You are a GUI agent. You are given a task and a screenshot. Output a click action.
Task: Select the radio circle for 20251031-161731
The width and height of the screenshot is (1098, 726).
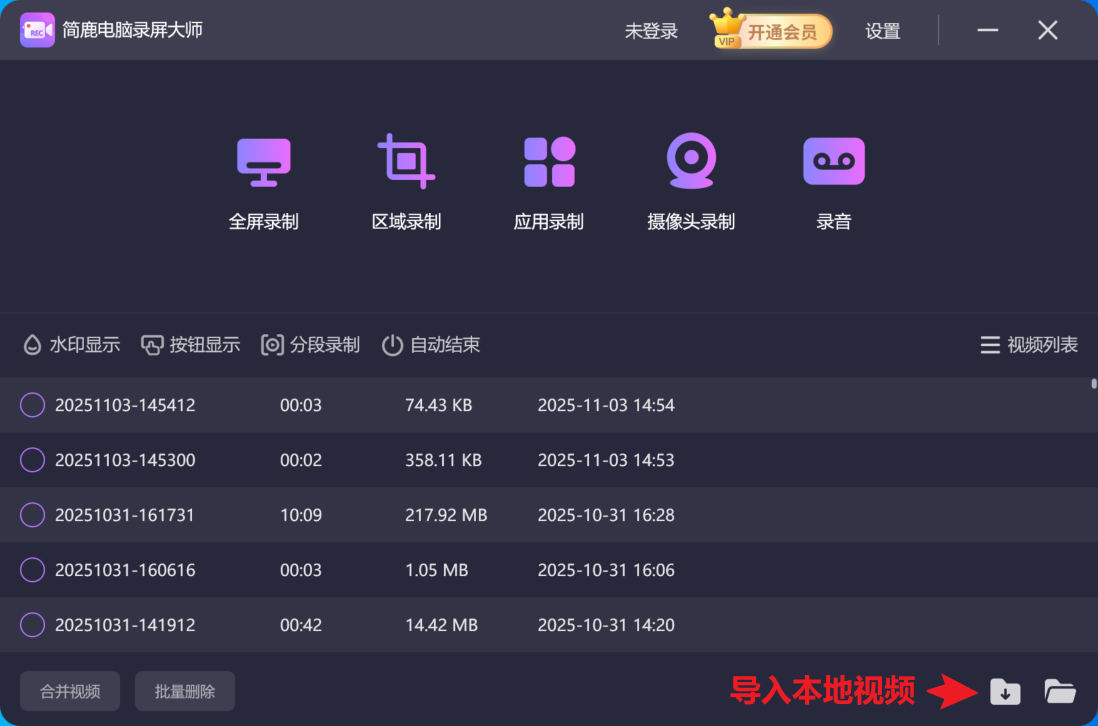[33, 515]
